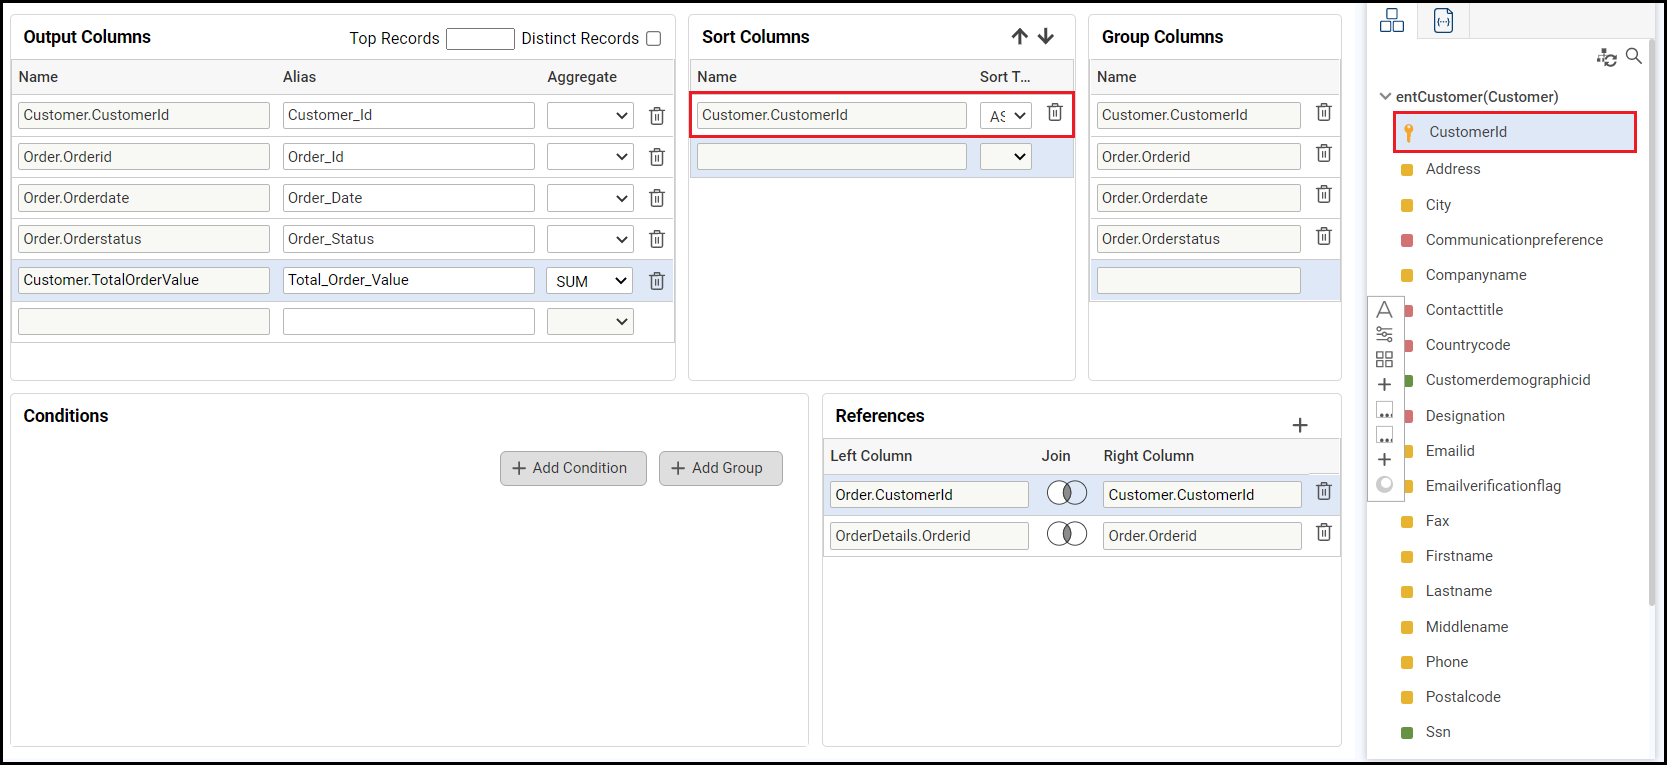Open the code file tab

(1443, 21)
